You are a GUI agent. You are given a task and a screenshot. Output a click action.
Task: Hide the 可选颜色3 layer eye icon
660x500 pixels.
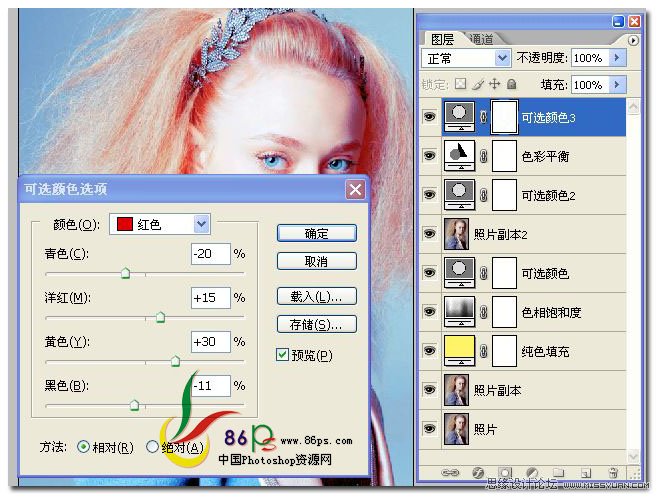point(429,117)
